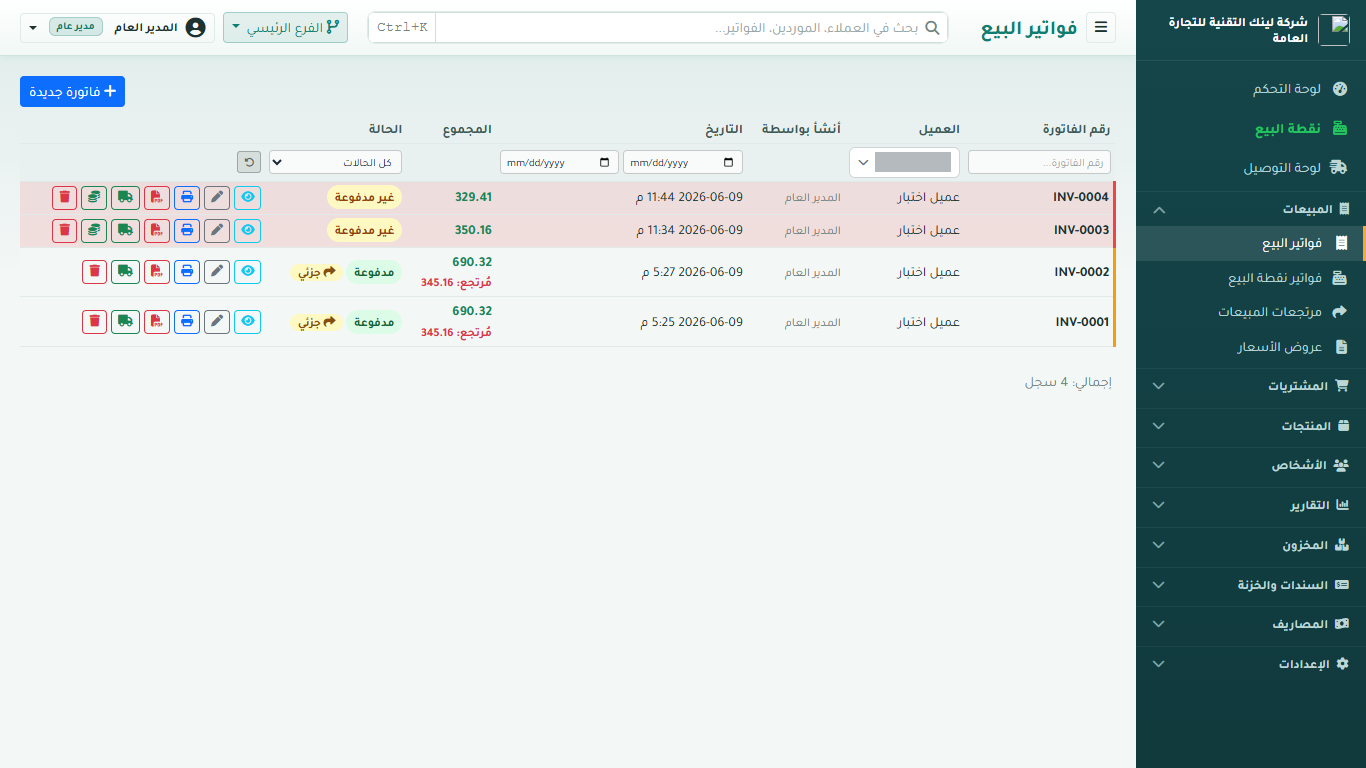Open delivery truck action for INV-0002
Viewport: 1366px width, 768px height.
point(125,271)
